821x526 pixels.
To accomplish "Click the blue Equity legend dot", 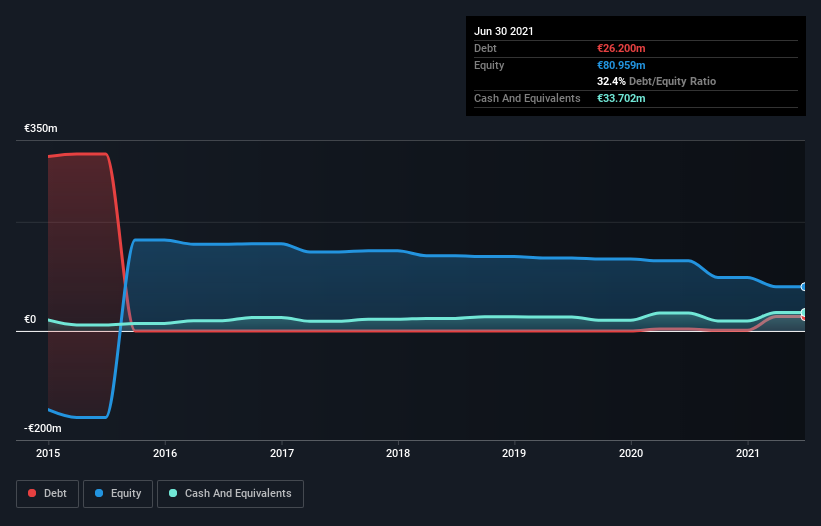I will 99,493.
